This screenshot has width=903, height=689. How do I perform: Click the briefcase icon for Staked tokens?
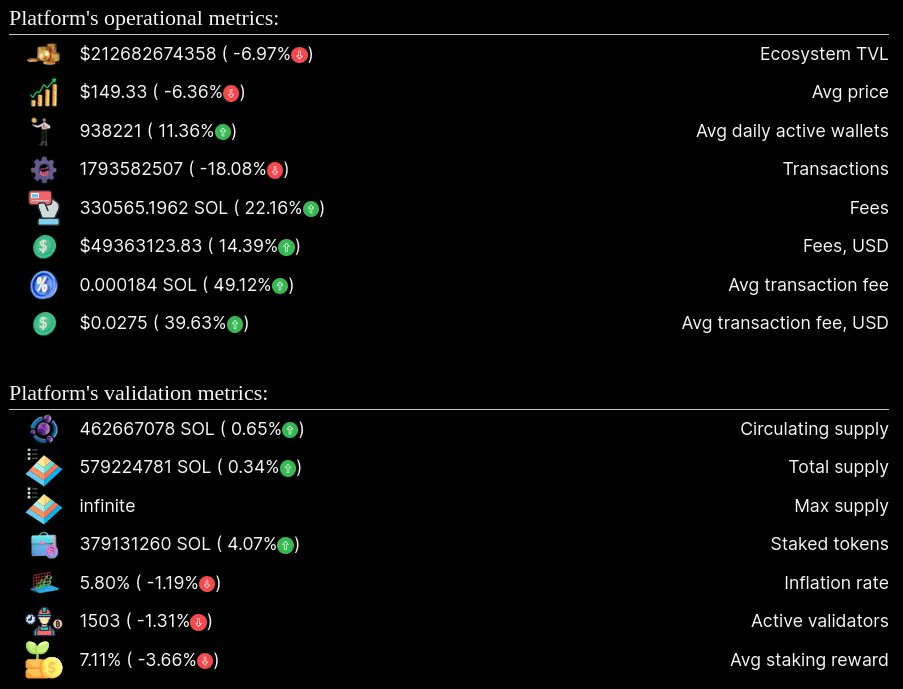[x=44, y=544]
